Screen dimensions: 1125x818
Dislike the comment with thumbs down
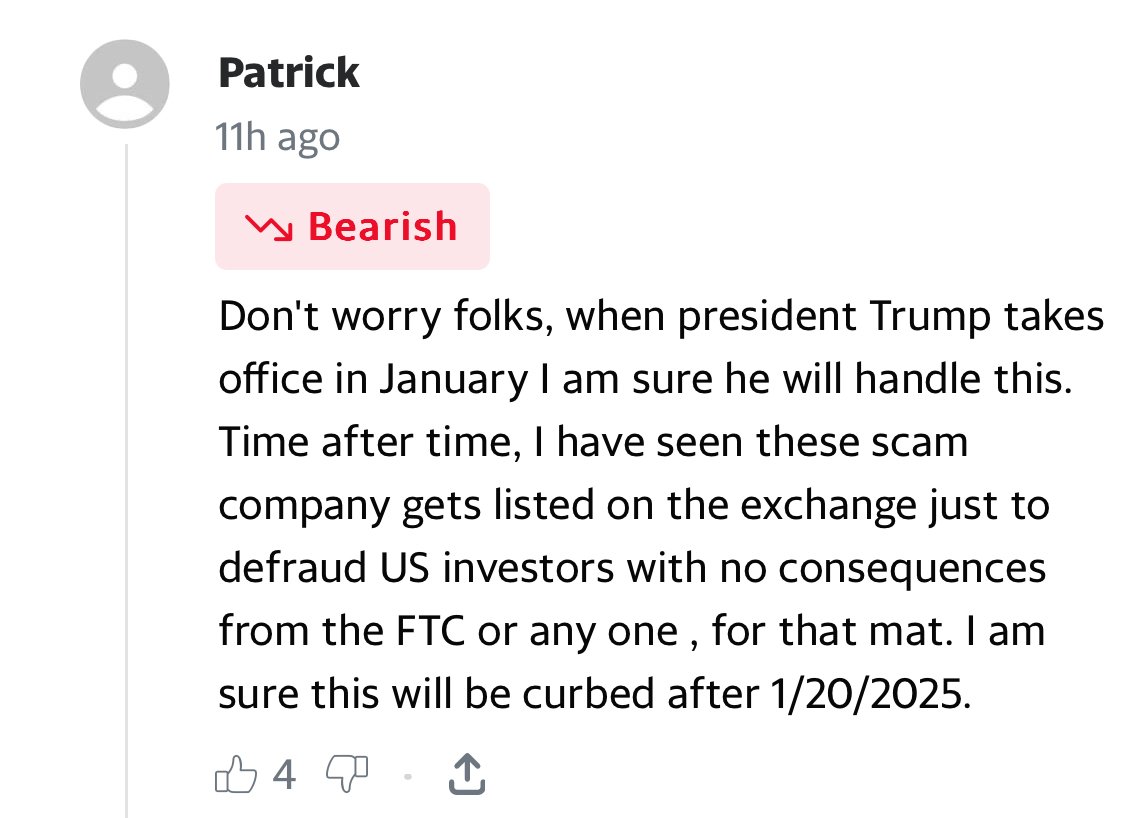tap(347, 772)
